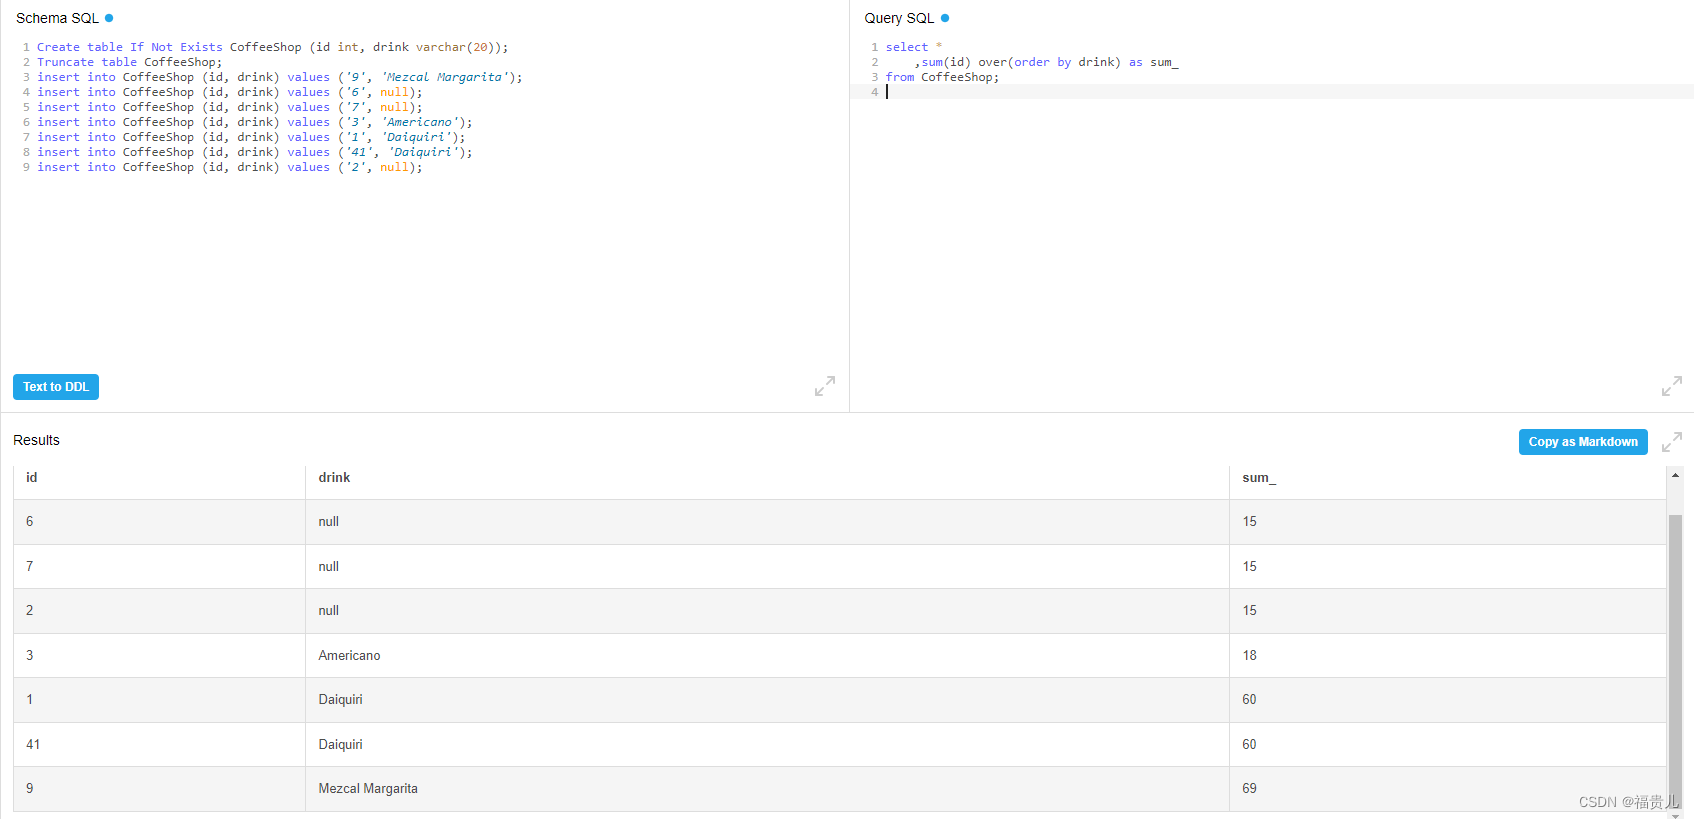
Task: Click the insert line with id '41'
Action: tap(254, 152)
